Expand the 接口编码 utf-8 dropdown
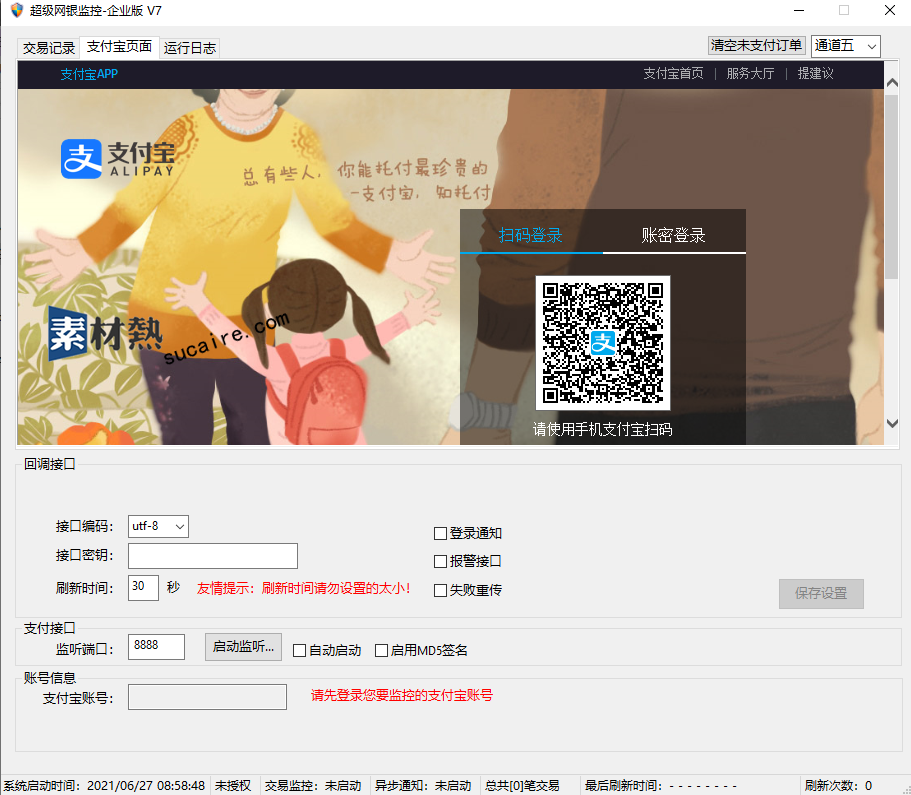This screenshot has width=911, height=795. pyautogui.click(x=158, y=527)
